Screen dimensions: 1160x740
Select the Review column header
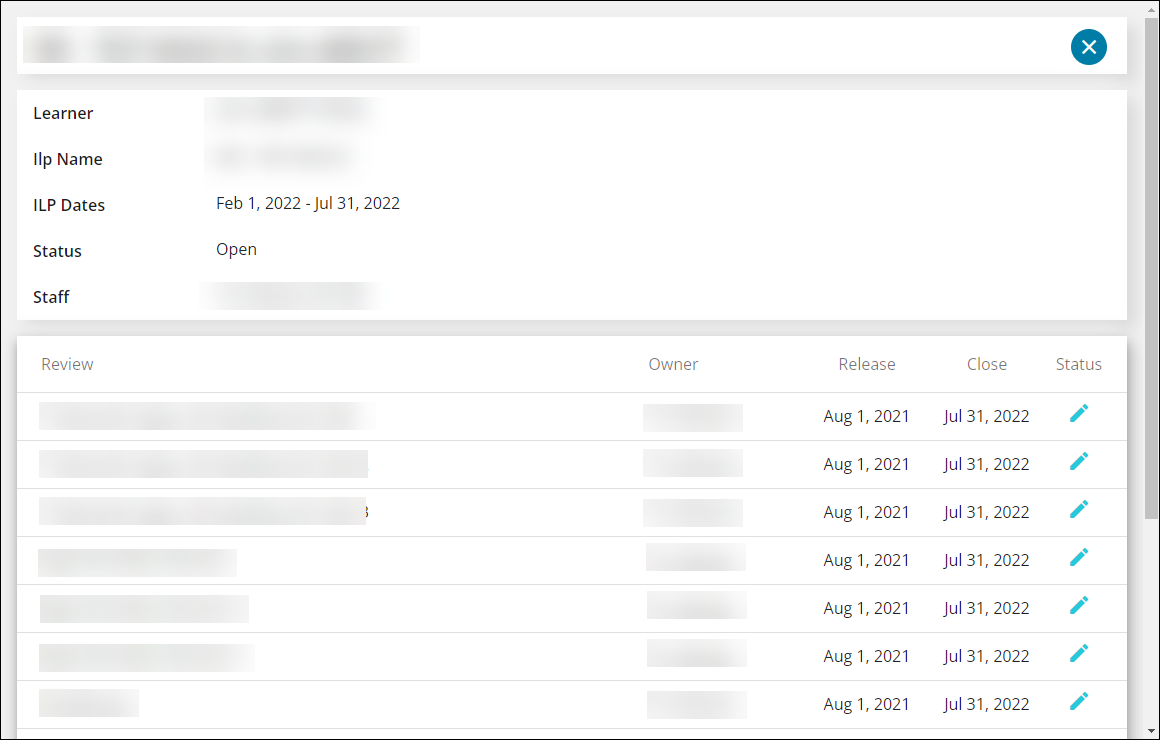[x=67, y=364]
